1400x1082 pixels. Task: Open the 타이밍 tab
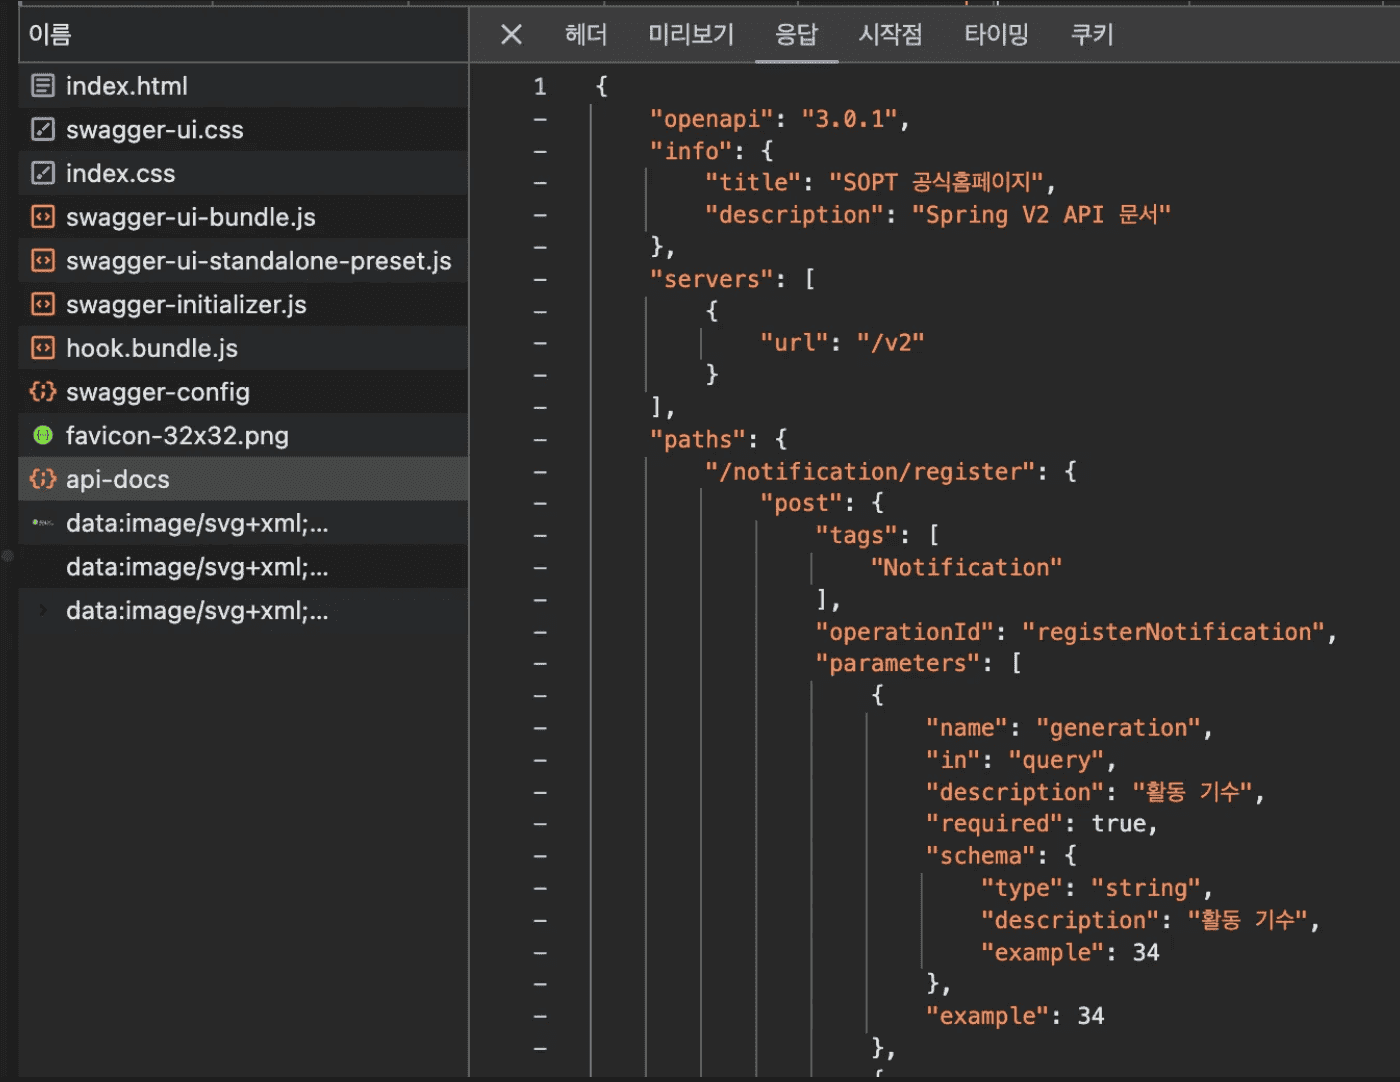tap(996, 35)
